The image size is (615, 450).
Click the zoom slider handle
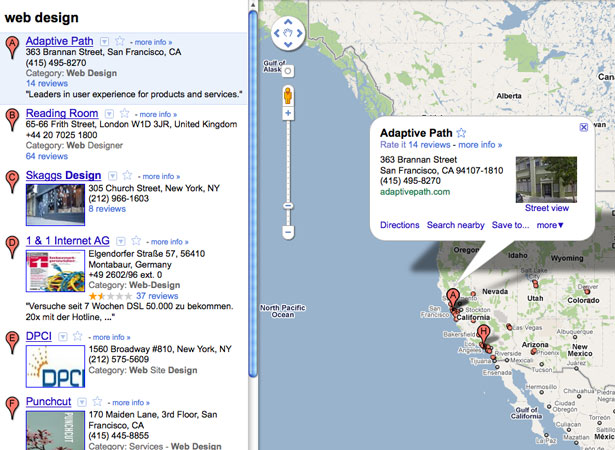point(288,206)
